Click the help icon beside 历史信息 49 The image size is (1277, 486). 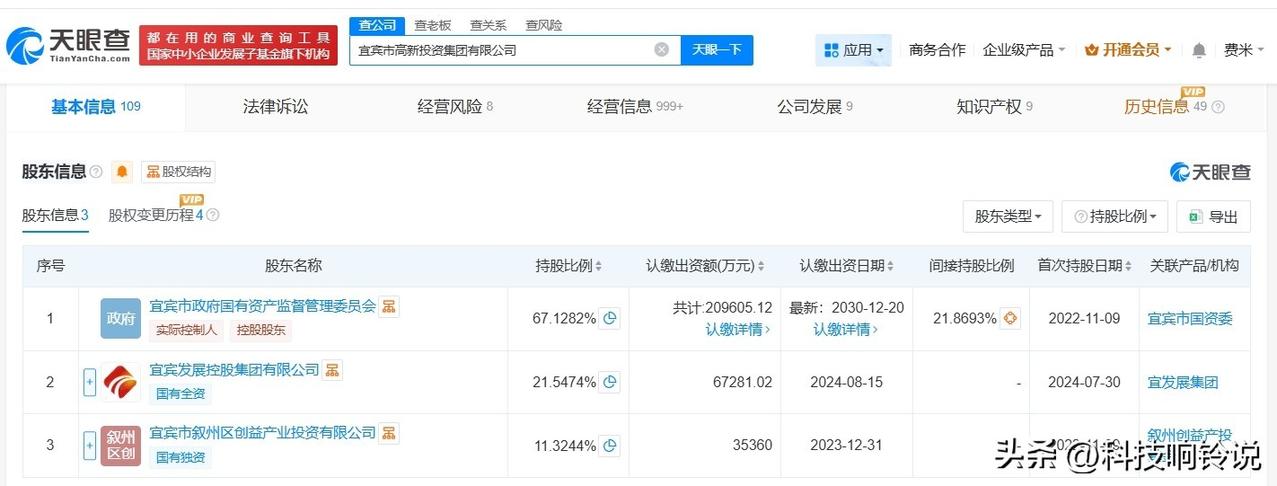point(1218,107)
